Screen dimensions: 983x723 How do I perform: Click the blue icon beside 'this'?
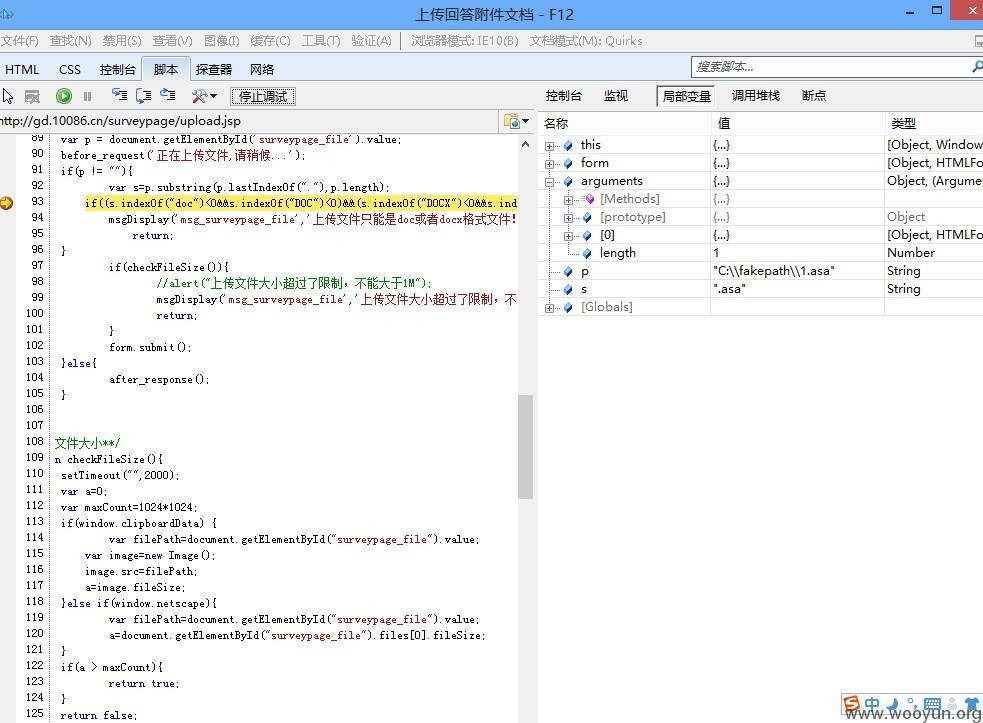568,145
